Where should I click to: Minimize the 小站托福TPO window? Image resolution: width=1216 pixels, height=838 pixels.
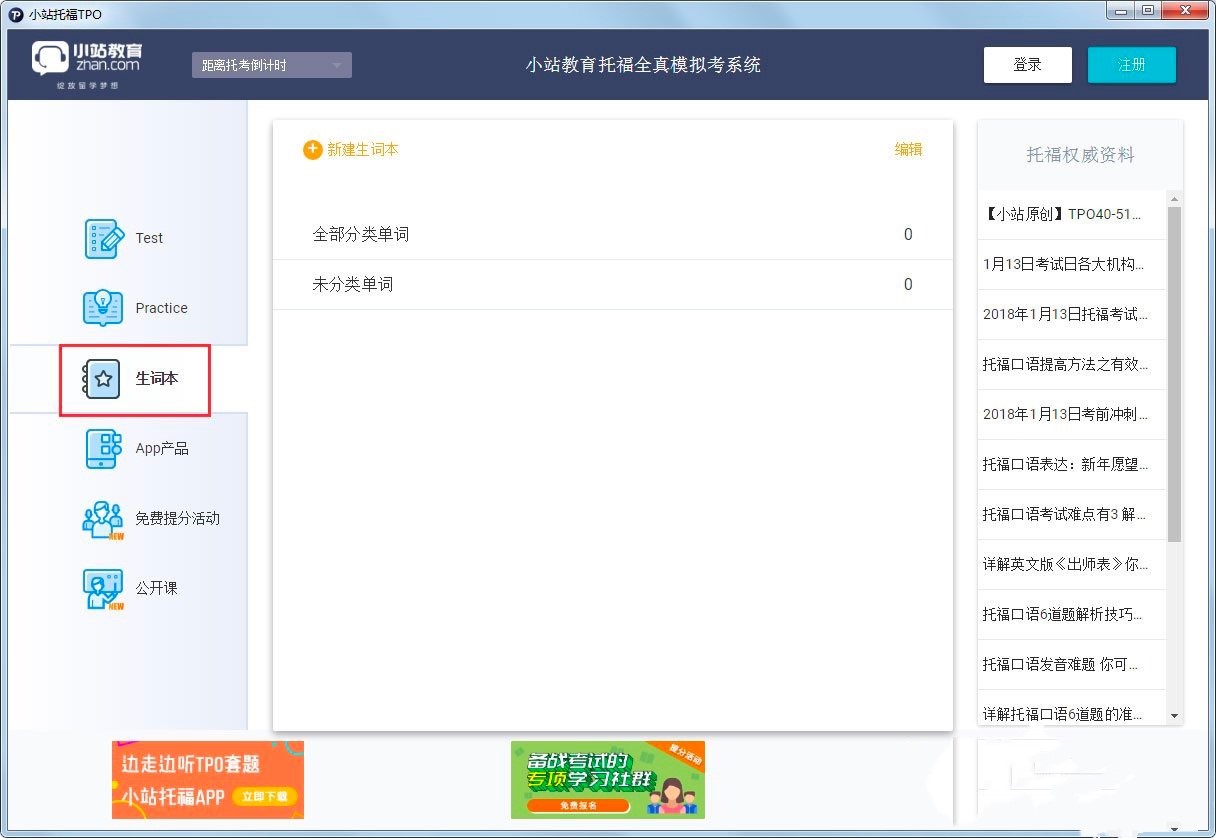click(x=1120, y=10)
